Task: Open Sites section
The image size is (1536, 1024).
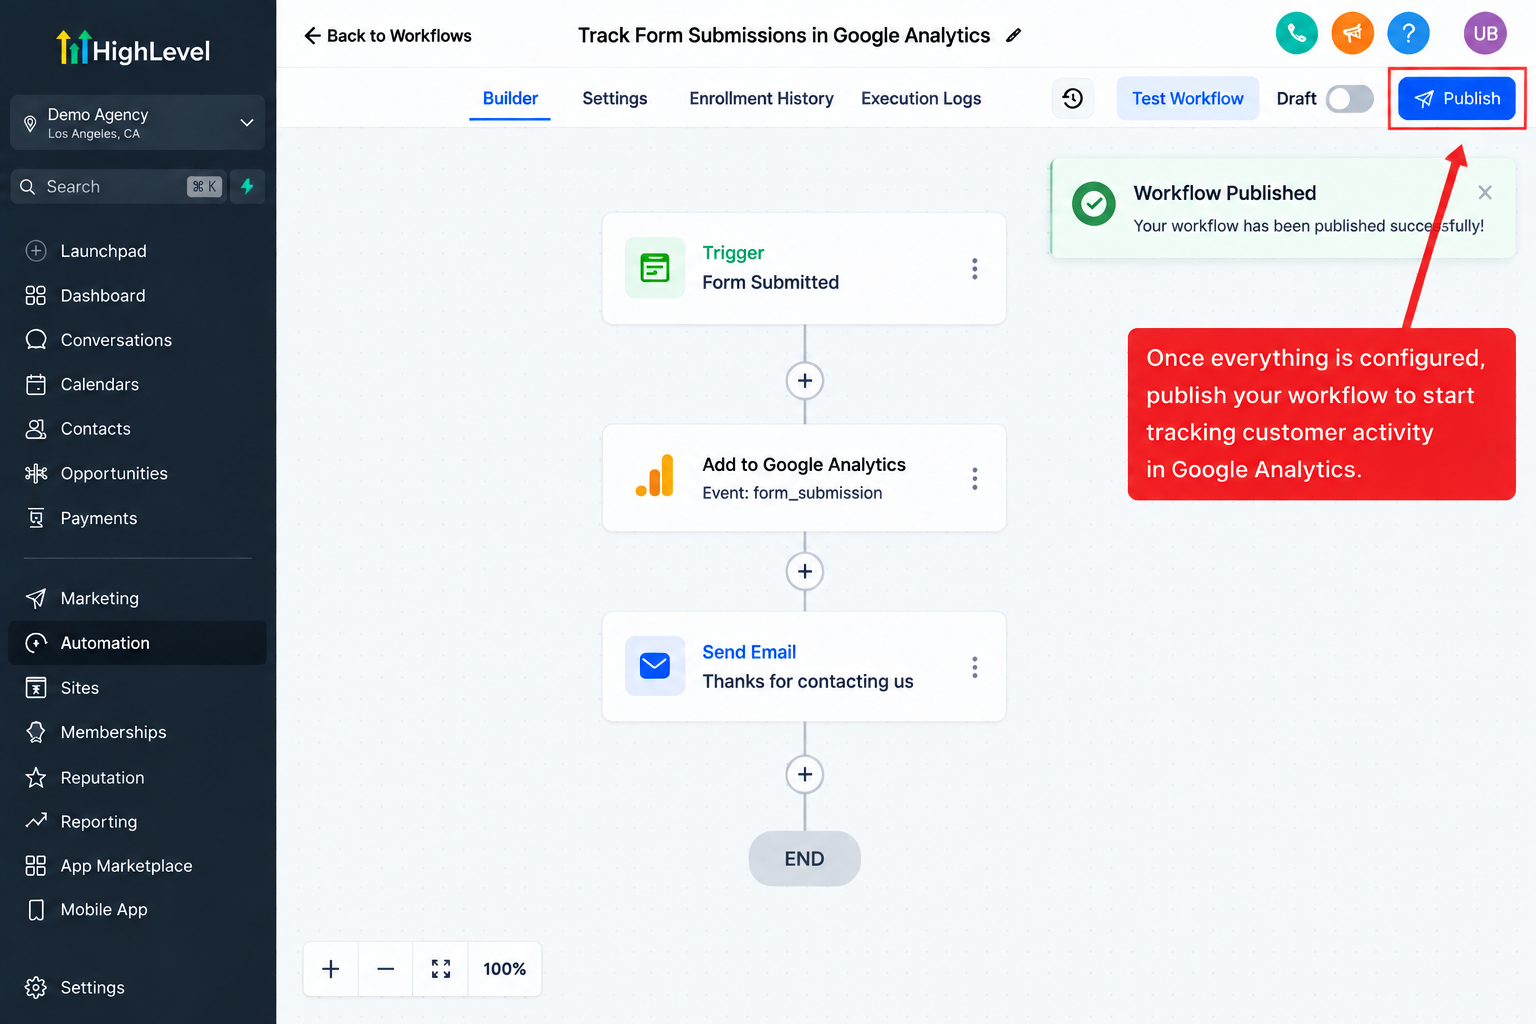Action: [137, 688]
